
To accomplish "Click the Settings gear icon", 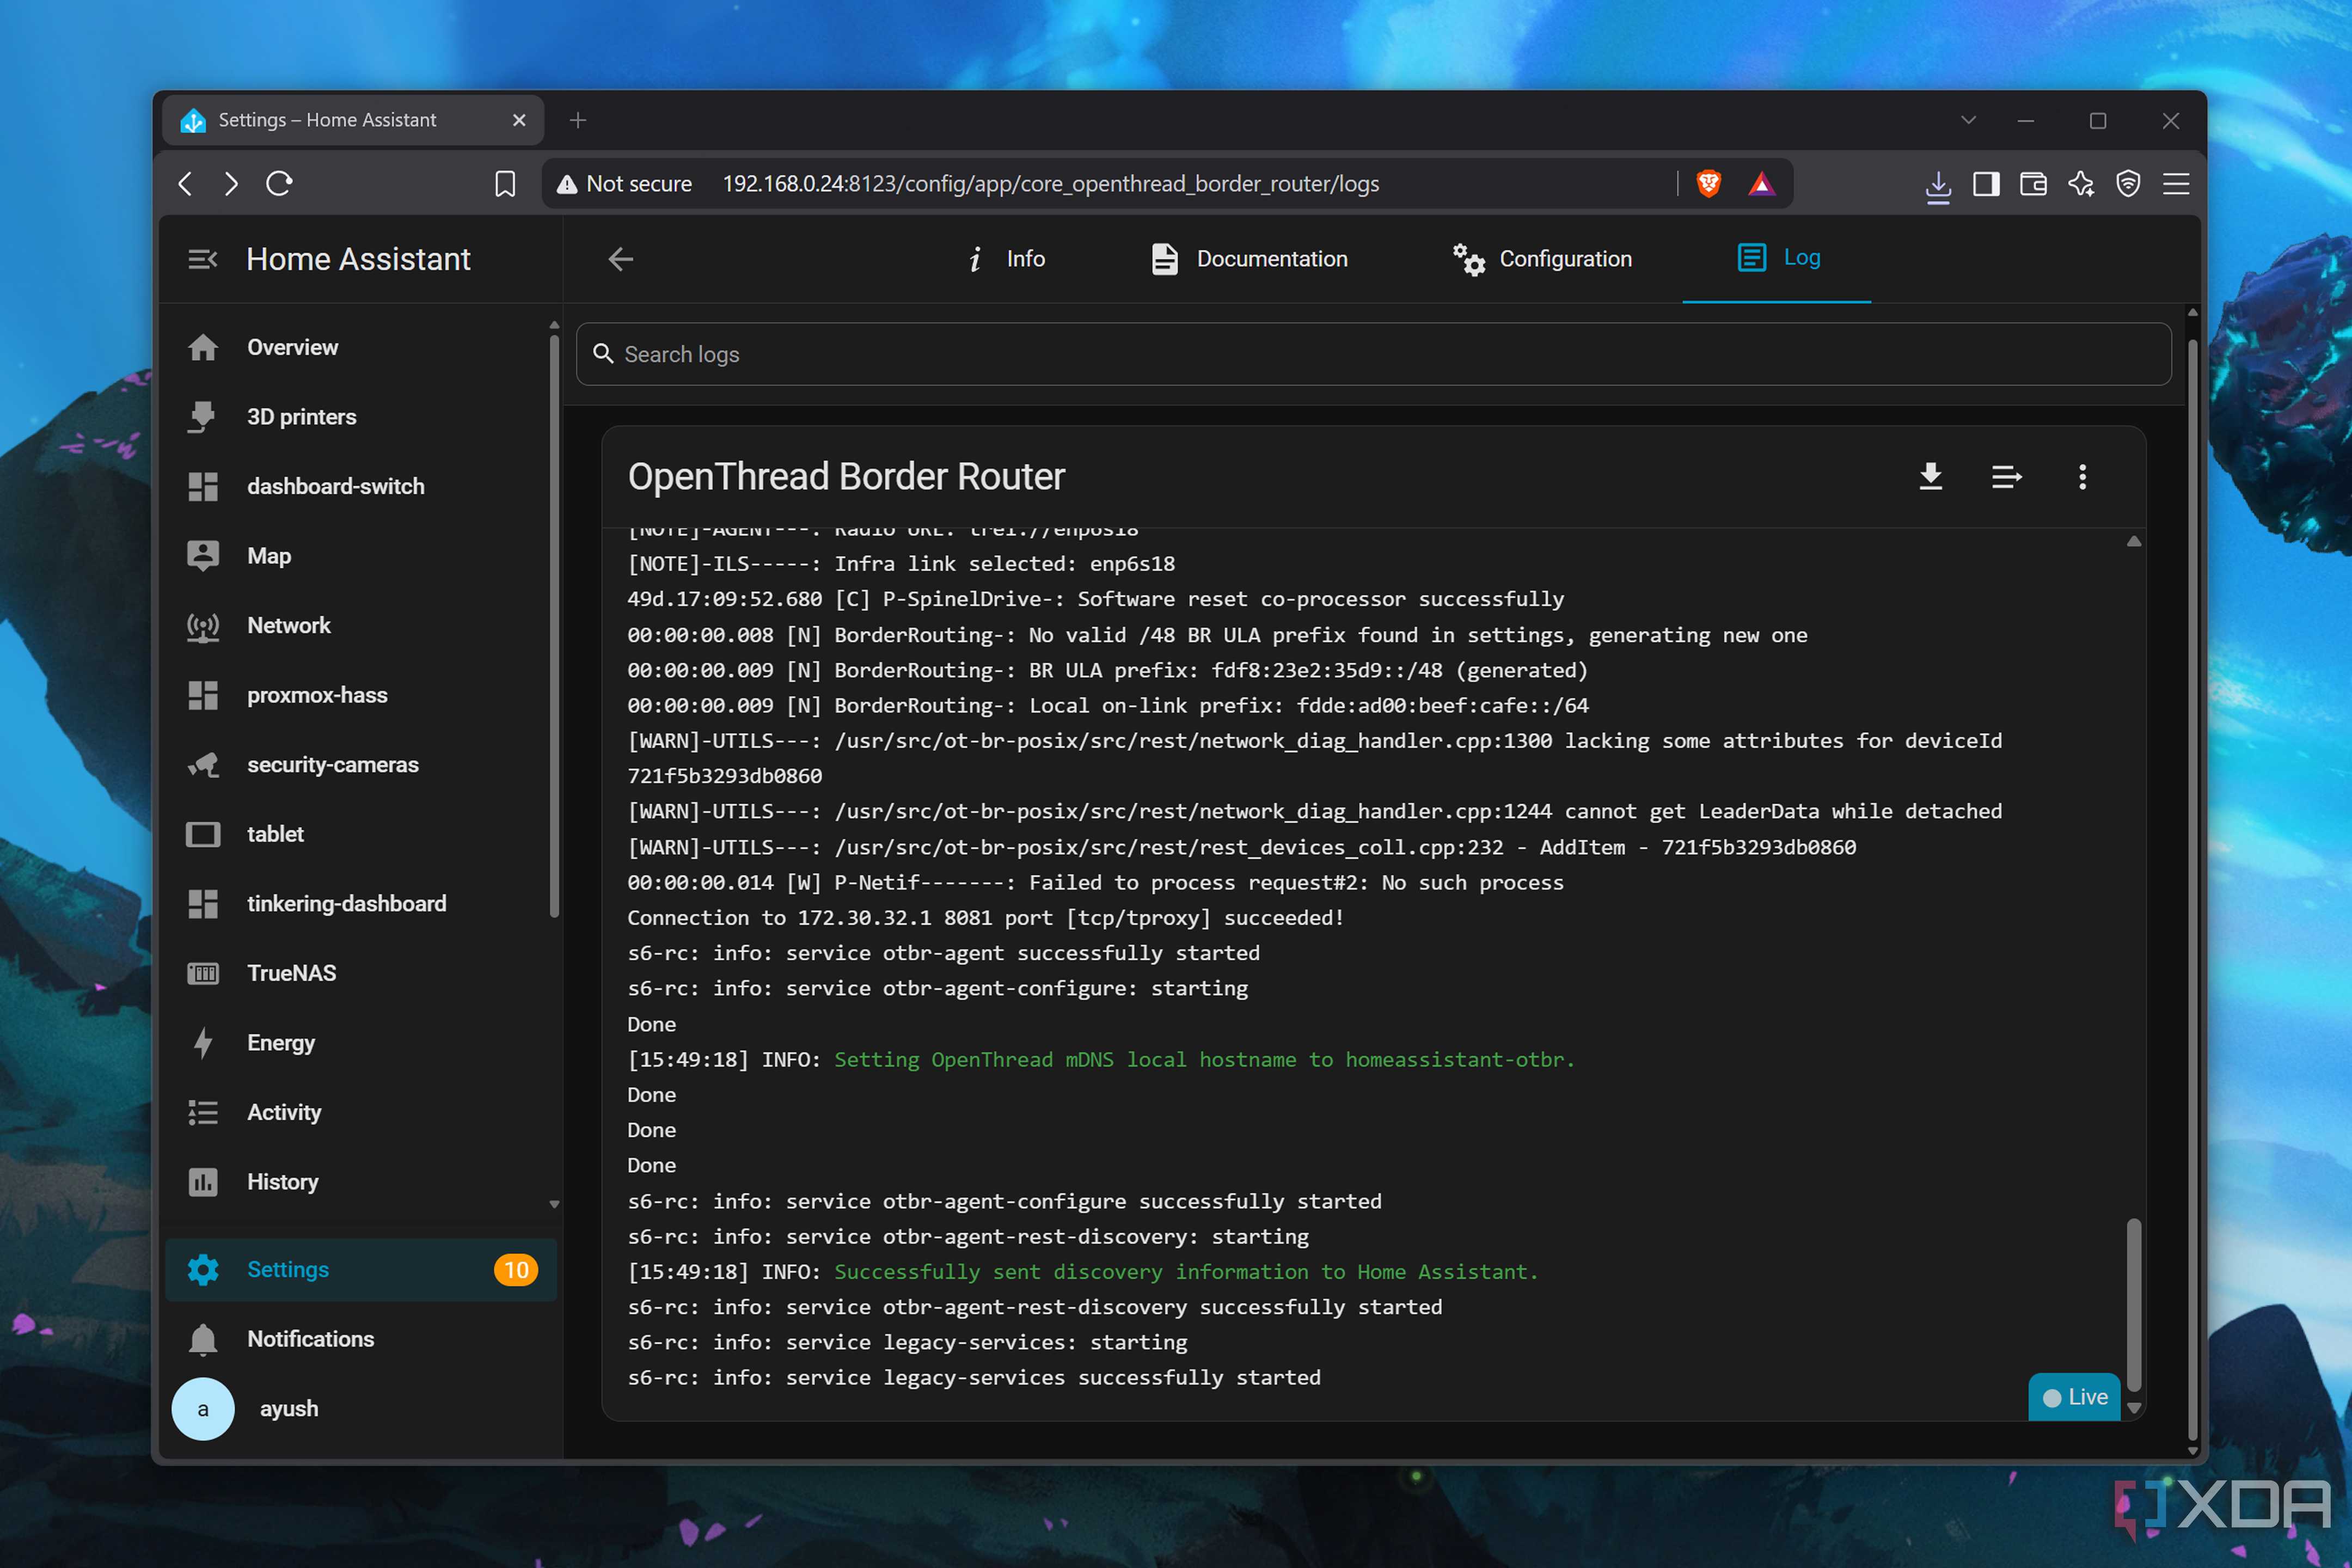I will pos(203,1270).
